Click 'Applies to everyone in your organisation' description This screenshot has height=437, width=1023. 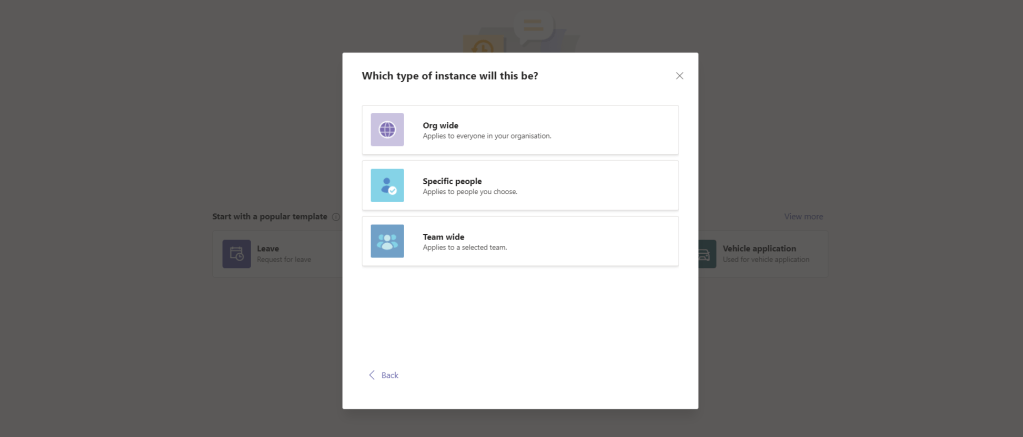tap(486, 136)
